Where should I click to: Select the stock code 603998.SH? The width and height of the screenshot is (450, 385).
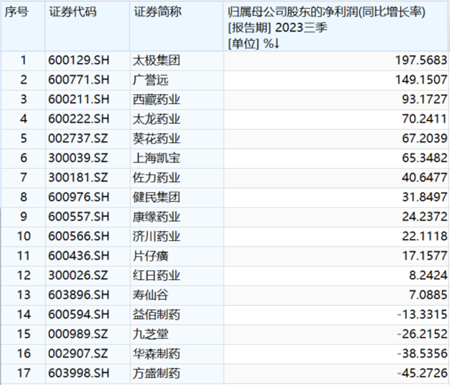(x=79, y=373)
